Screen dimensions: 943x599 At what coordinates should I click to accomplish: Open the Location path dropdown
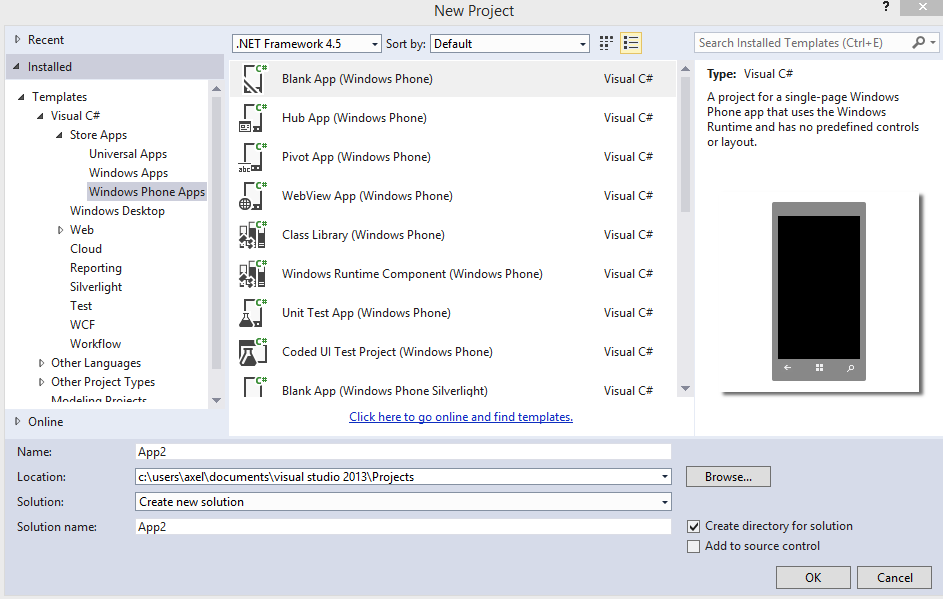coord(665,477)
